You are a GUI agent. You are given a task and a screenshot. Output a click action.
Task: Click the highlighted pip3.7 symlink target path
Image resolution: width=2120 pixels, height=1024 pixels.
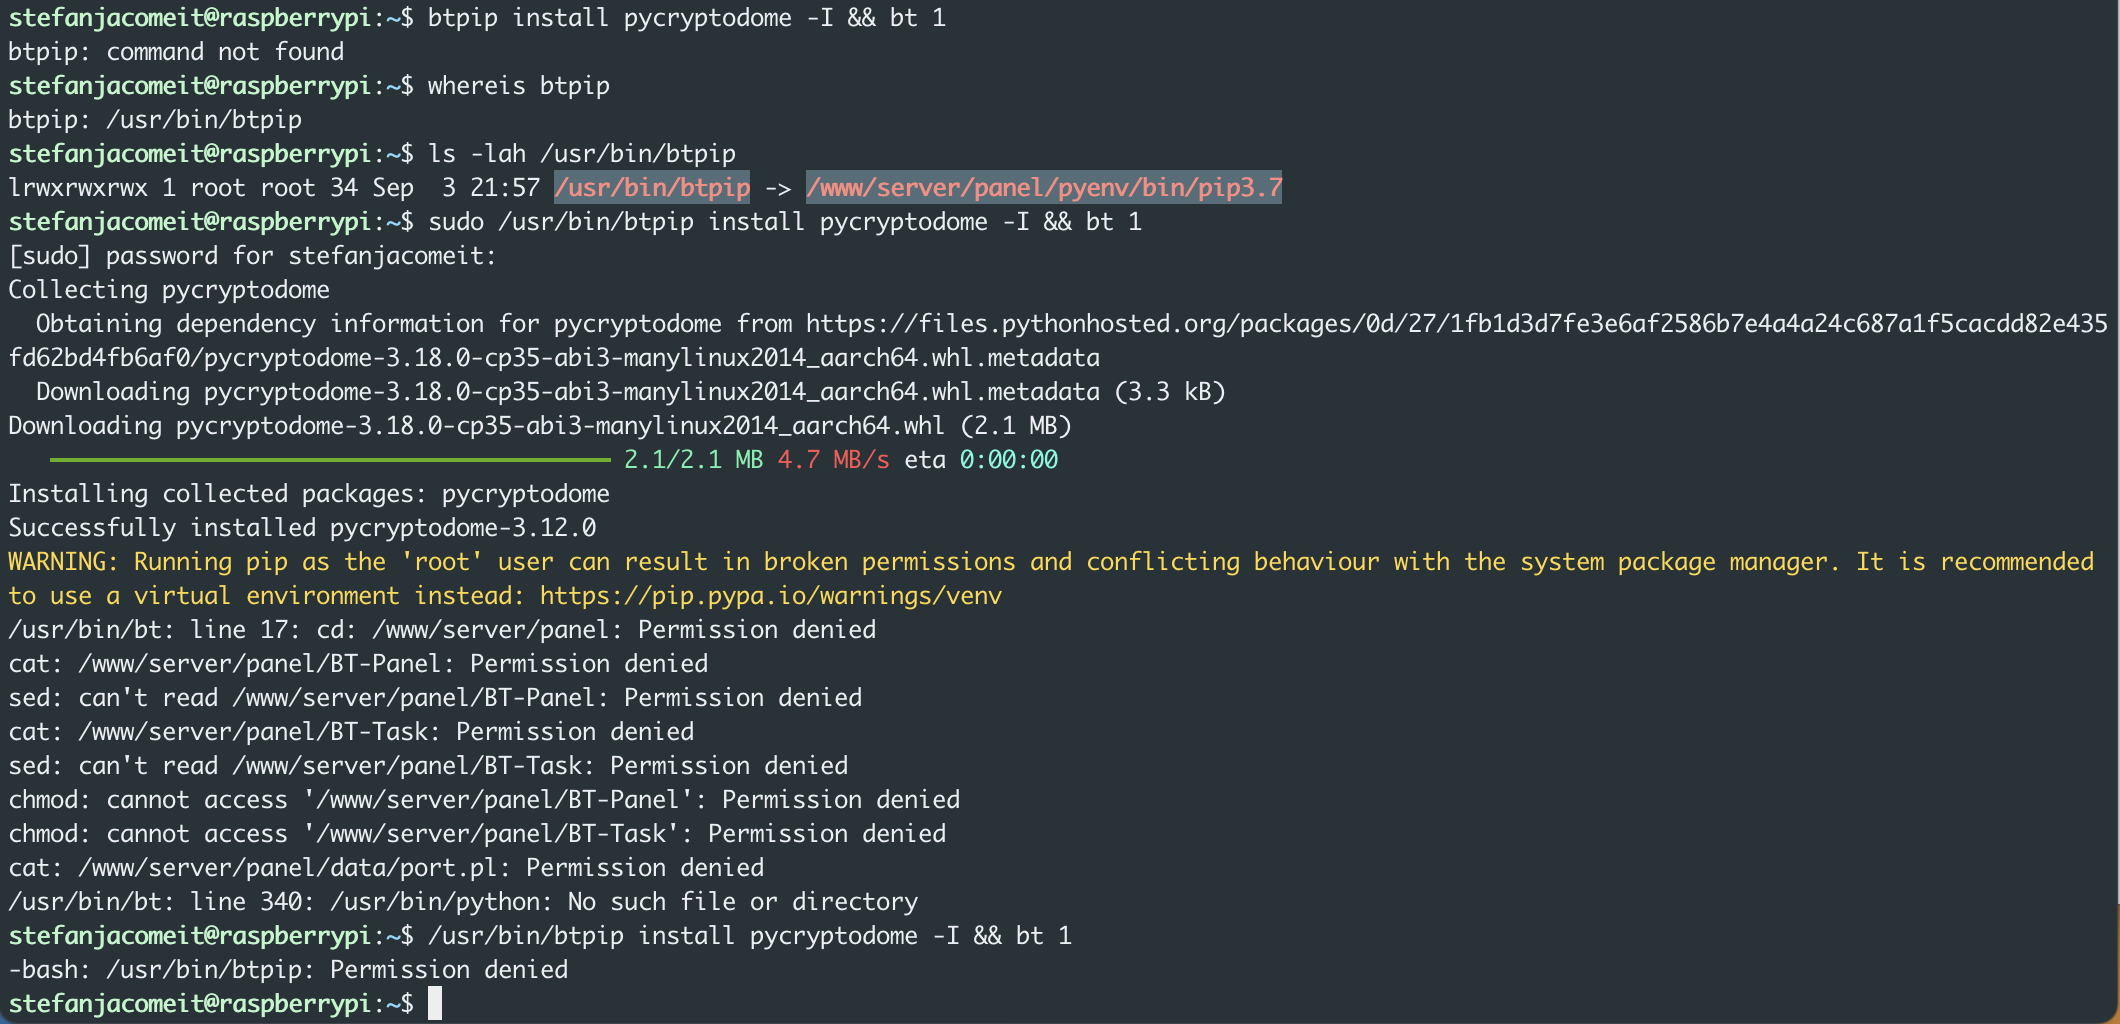click(1044, 188)
